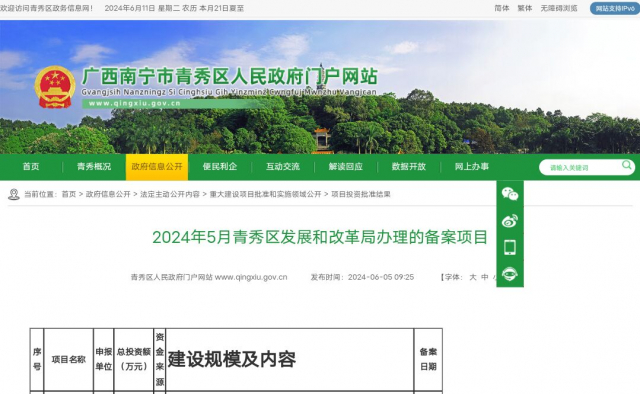Click the 资金来源 table header
Image resolution: width=640 pixels, height=394 pixels.
(x=160, y=359)
